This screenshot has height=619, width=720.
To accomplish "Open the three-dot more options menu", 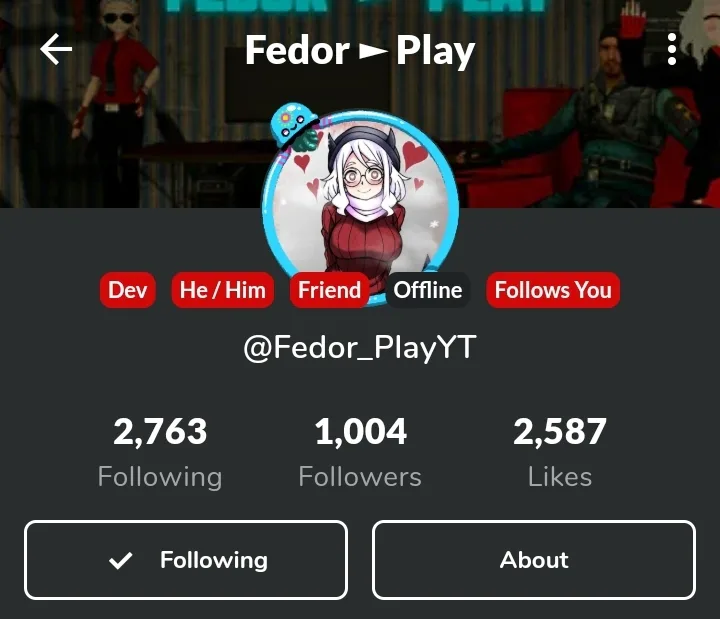I will pos(672,49).
